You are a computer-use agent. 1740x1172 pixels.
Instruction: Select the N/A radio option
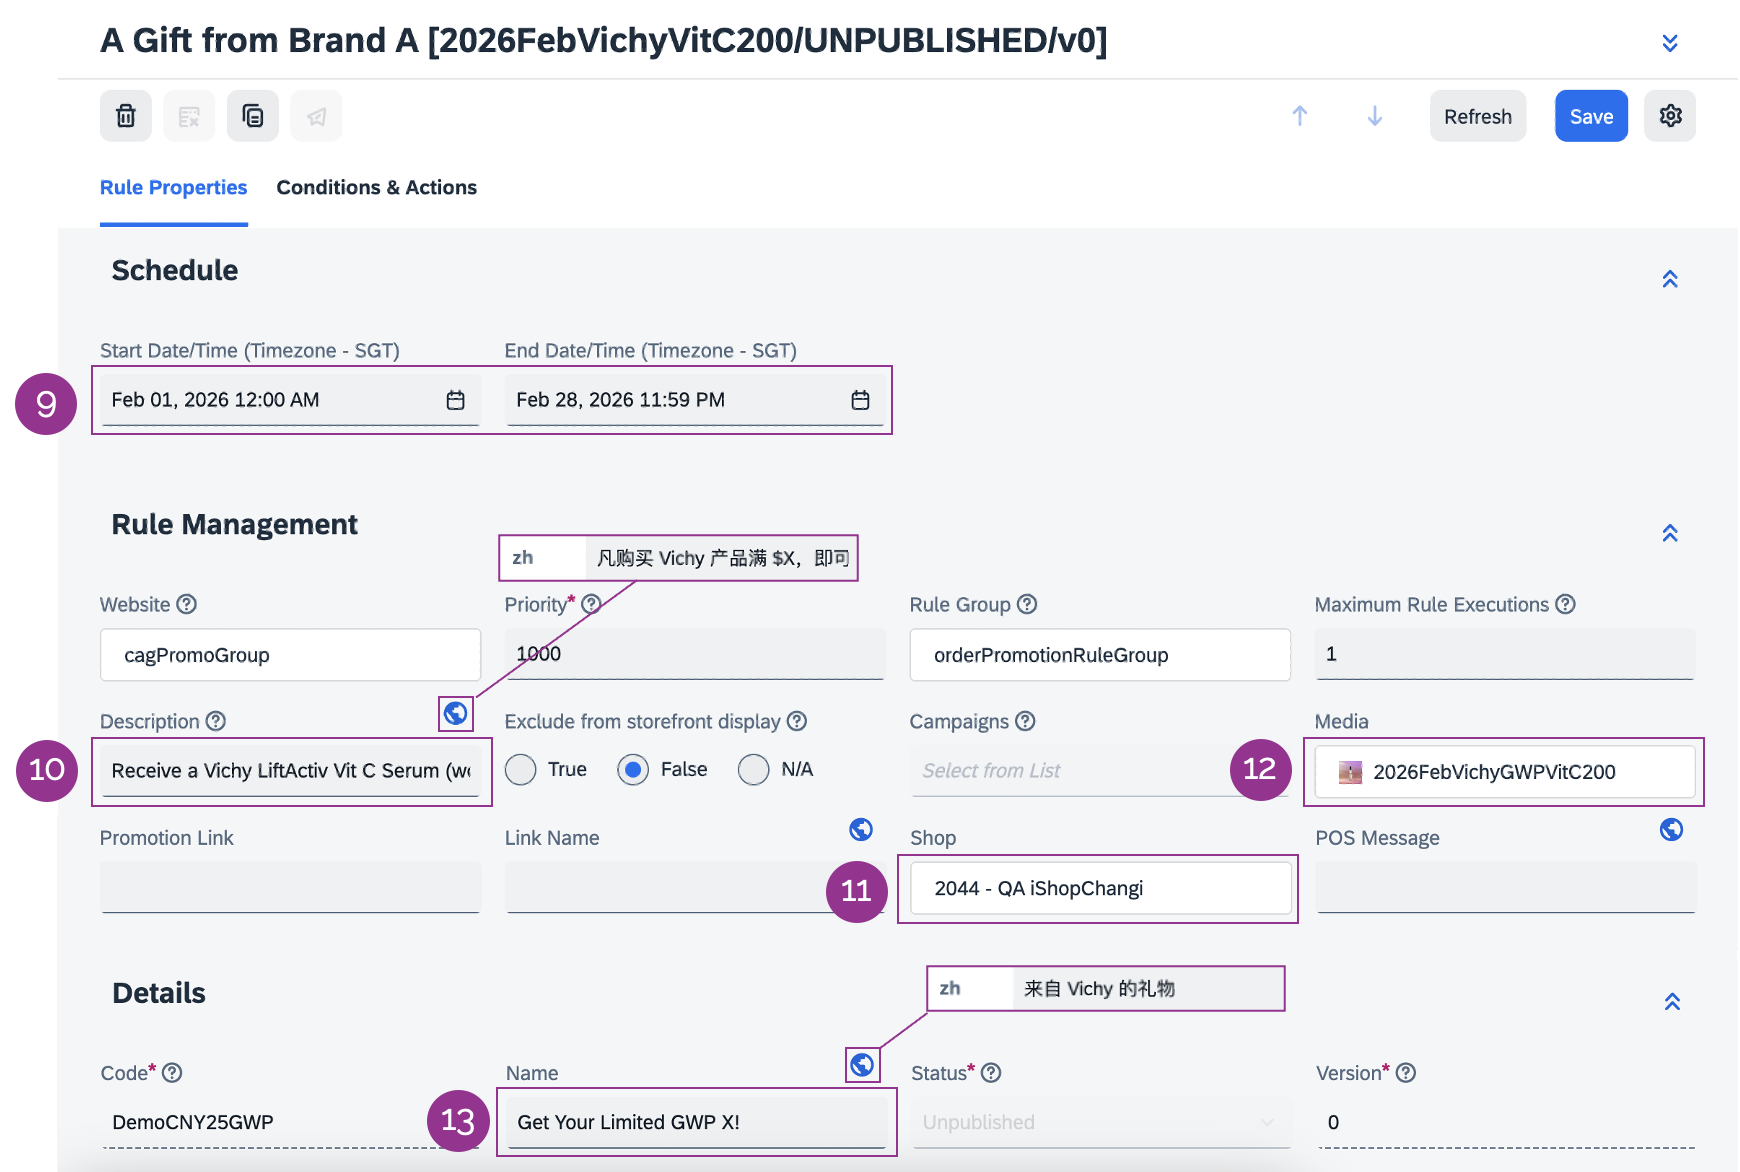pyautogui.click(x=753, y=770)
